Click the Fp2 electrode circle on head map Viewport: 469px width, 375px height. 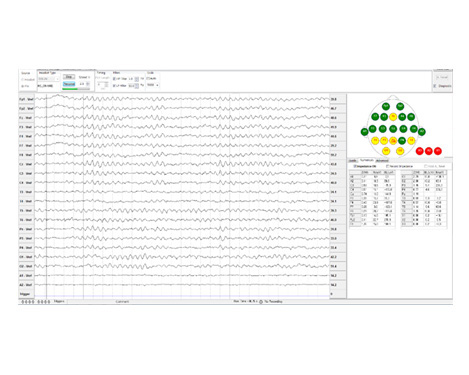pos(400,107)
